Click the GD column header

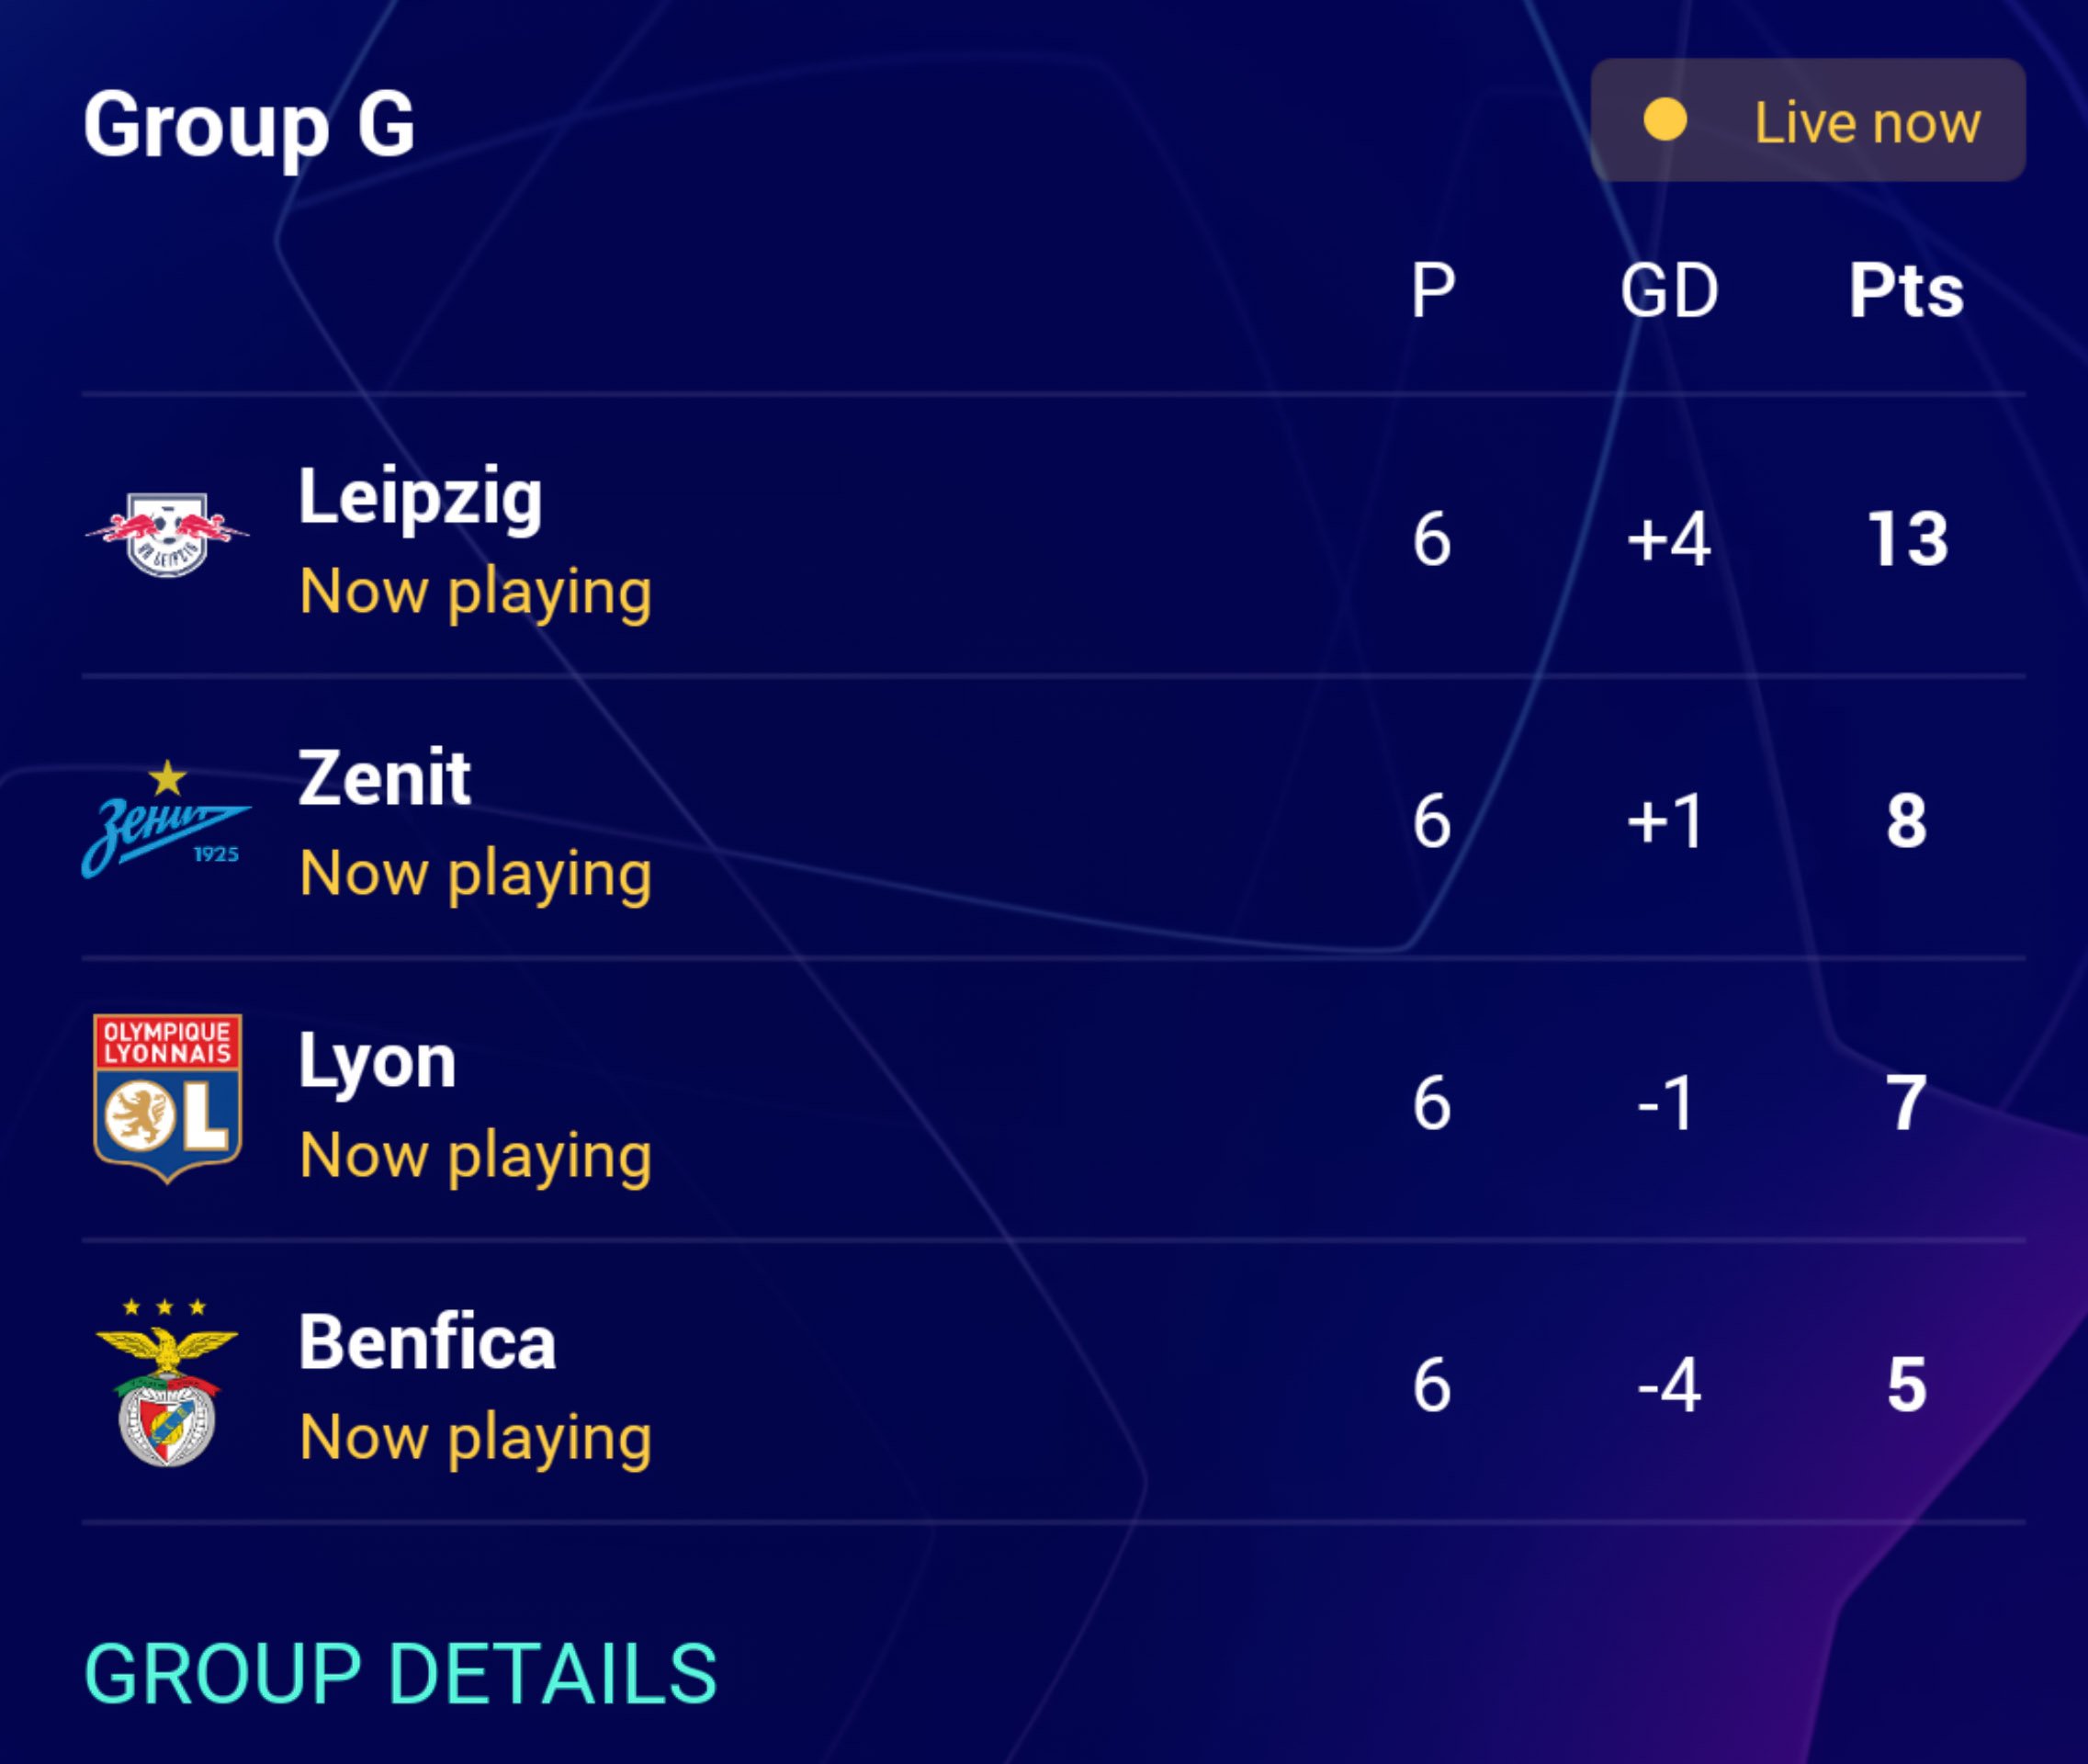click(1669, 291)
